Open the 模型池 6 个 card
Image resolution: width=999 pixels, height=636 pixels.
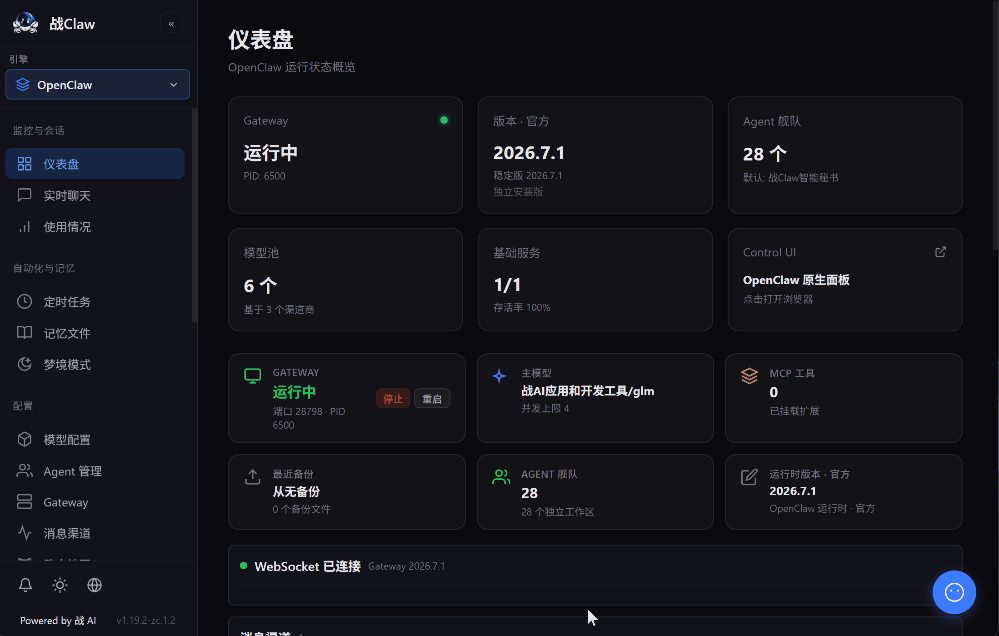(345, 280)
